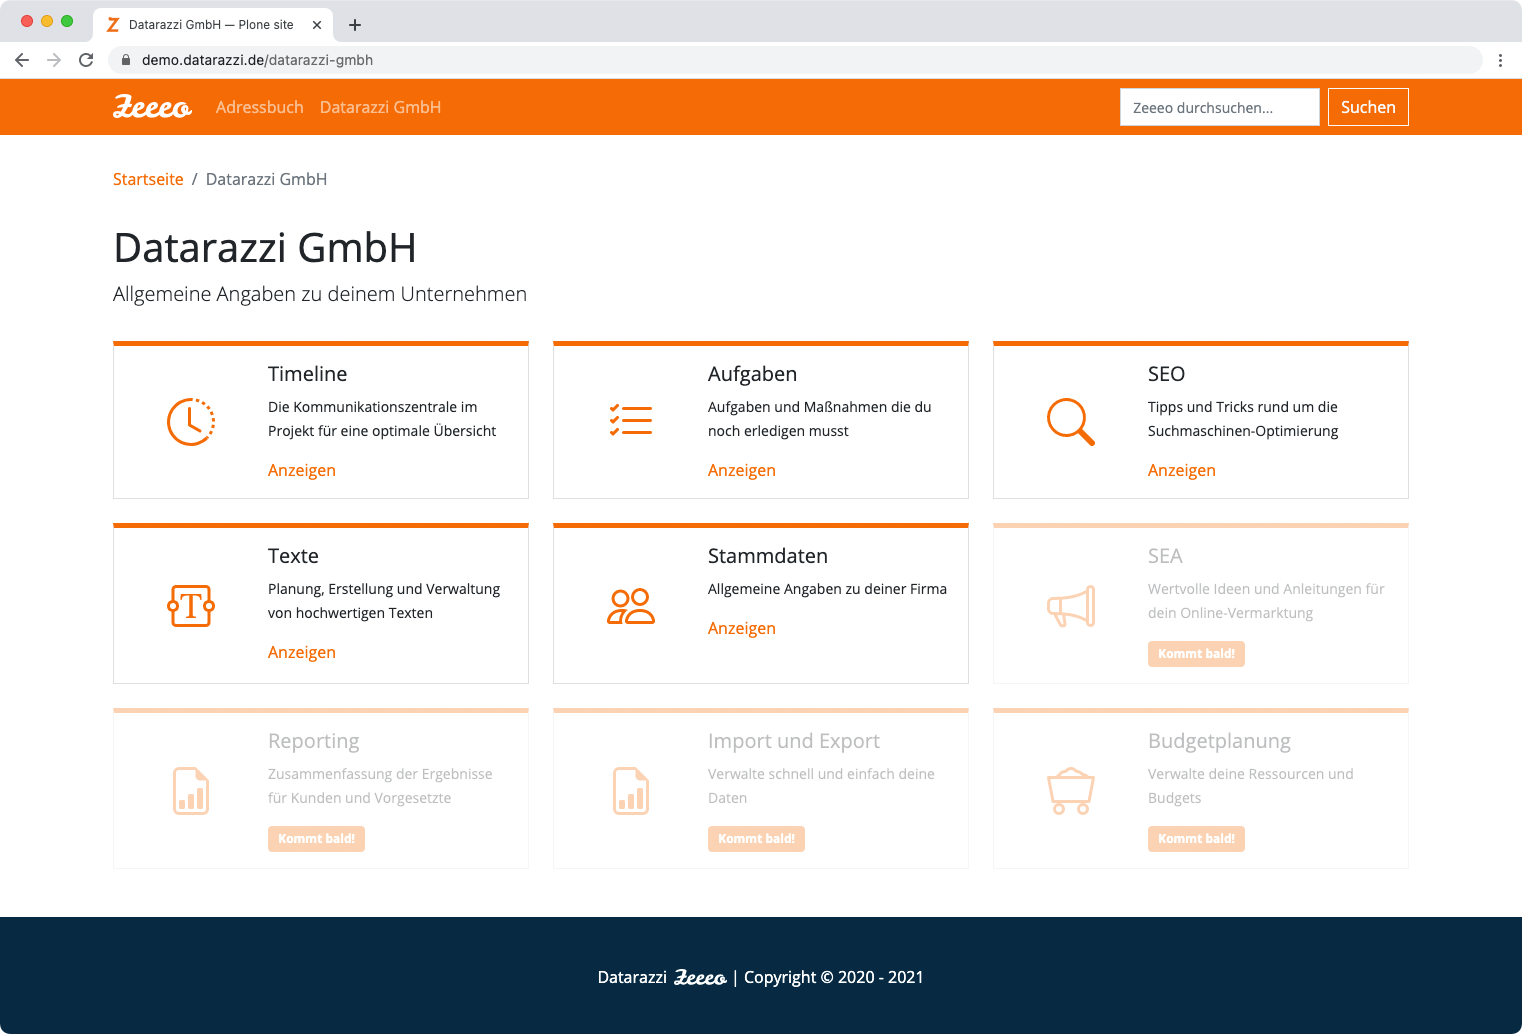
Task: Open Anzeigen link under Timeline
Action: coord(302,470)
